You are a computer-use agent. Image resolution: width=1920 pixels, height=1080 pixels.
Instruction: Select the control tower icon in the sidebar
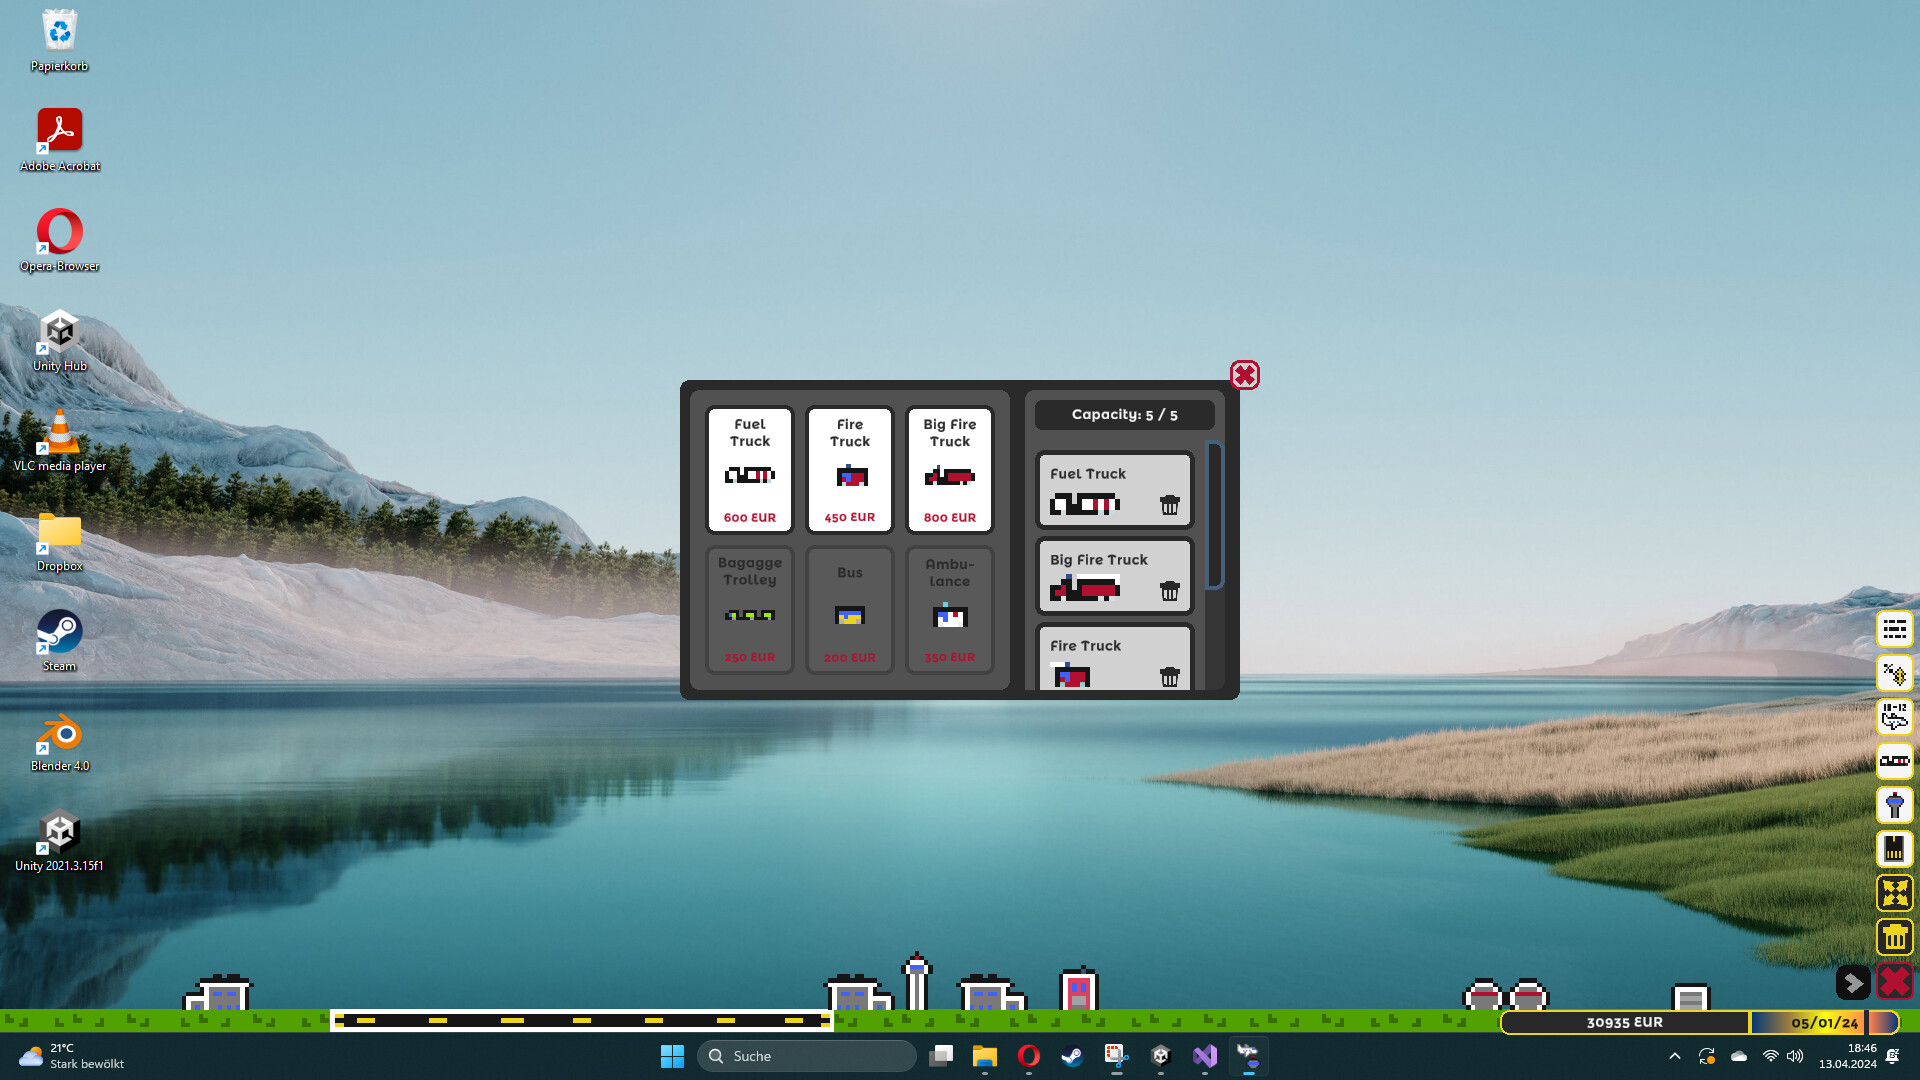[x=1895, y=805]
